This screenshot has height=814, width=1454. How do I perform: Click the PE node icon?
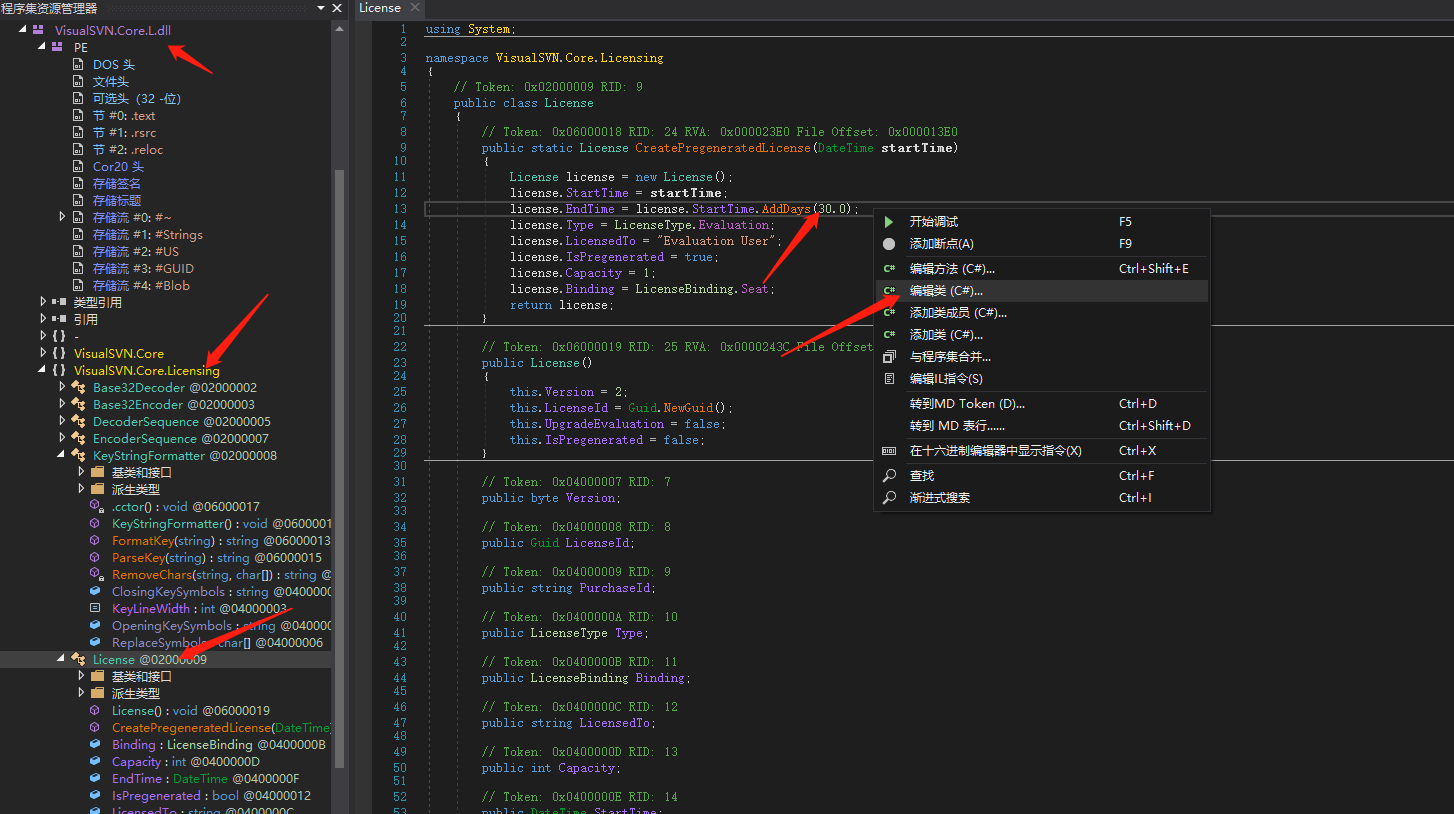click(58, 48)
